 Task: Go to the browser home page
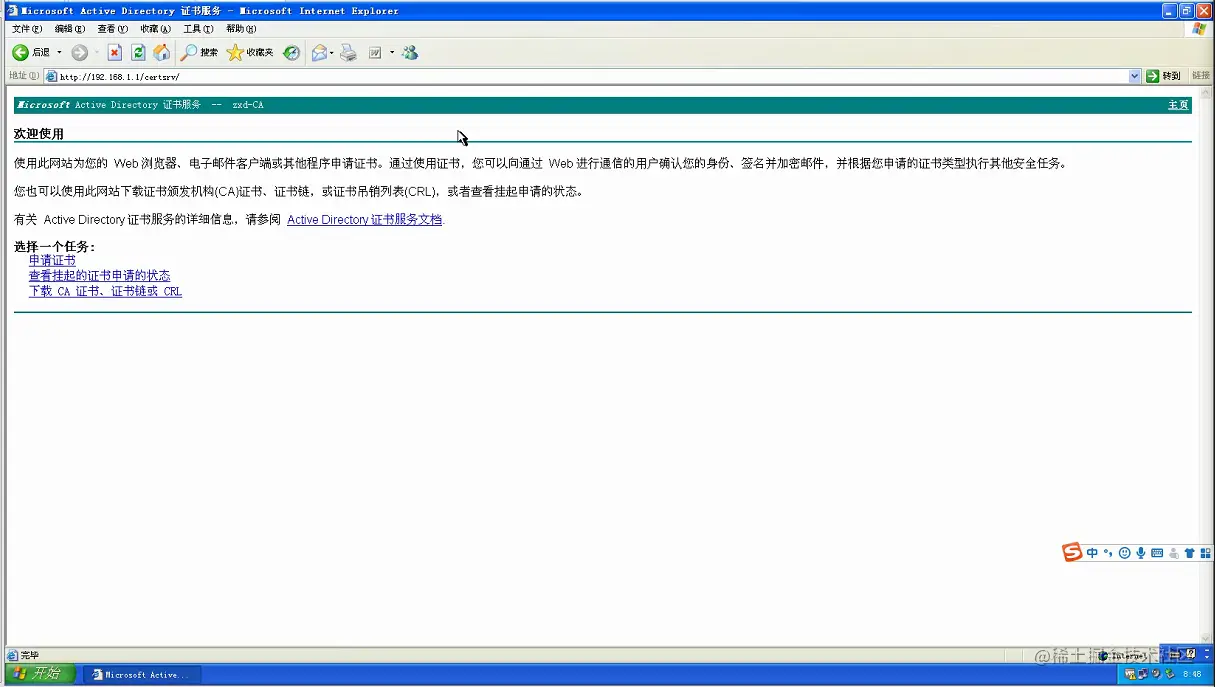tap(161, 52)
